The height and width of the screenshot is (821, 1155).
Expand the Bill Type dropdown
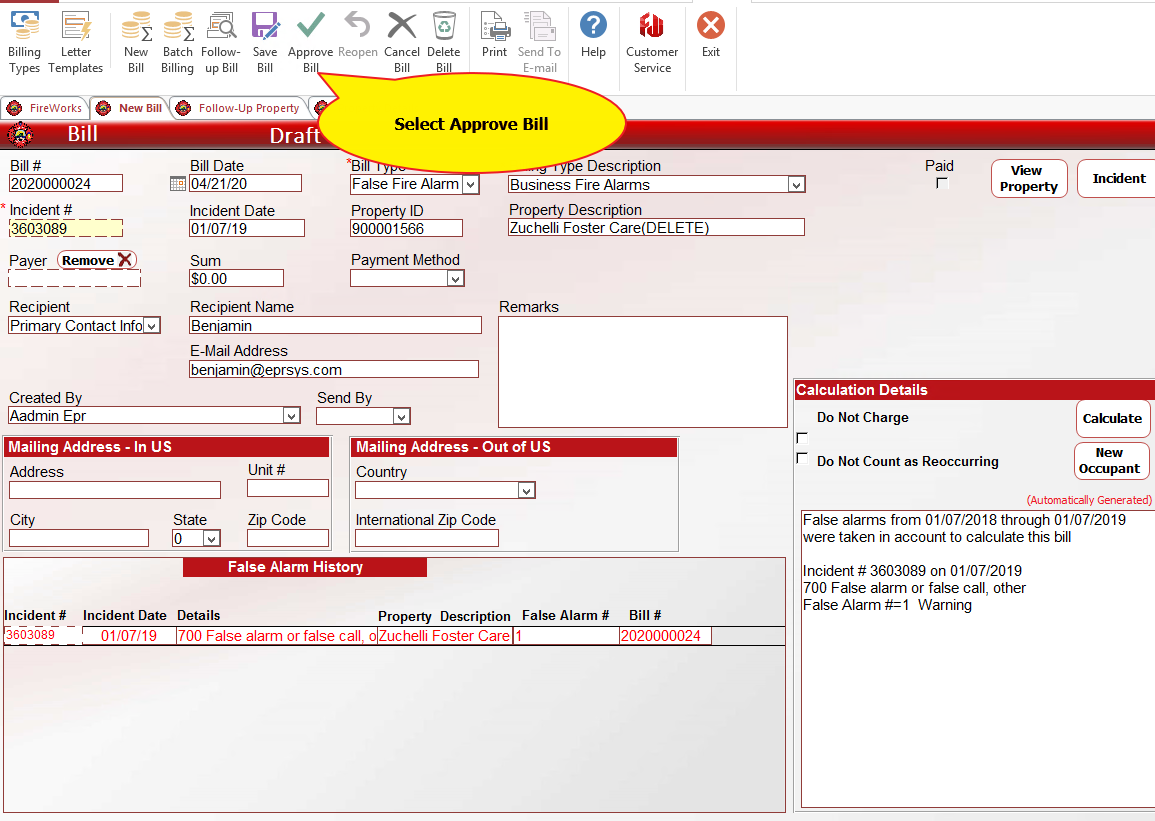click(x=471, y=184)
